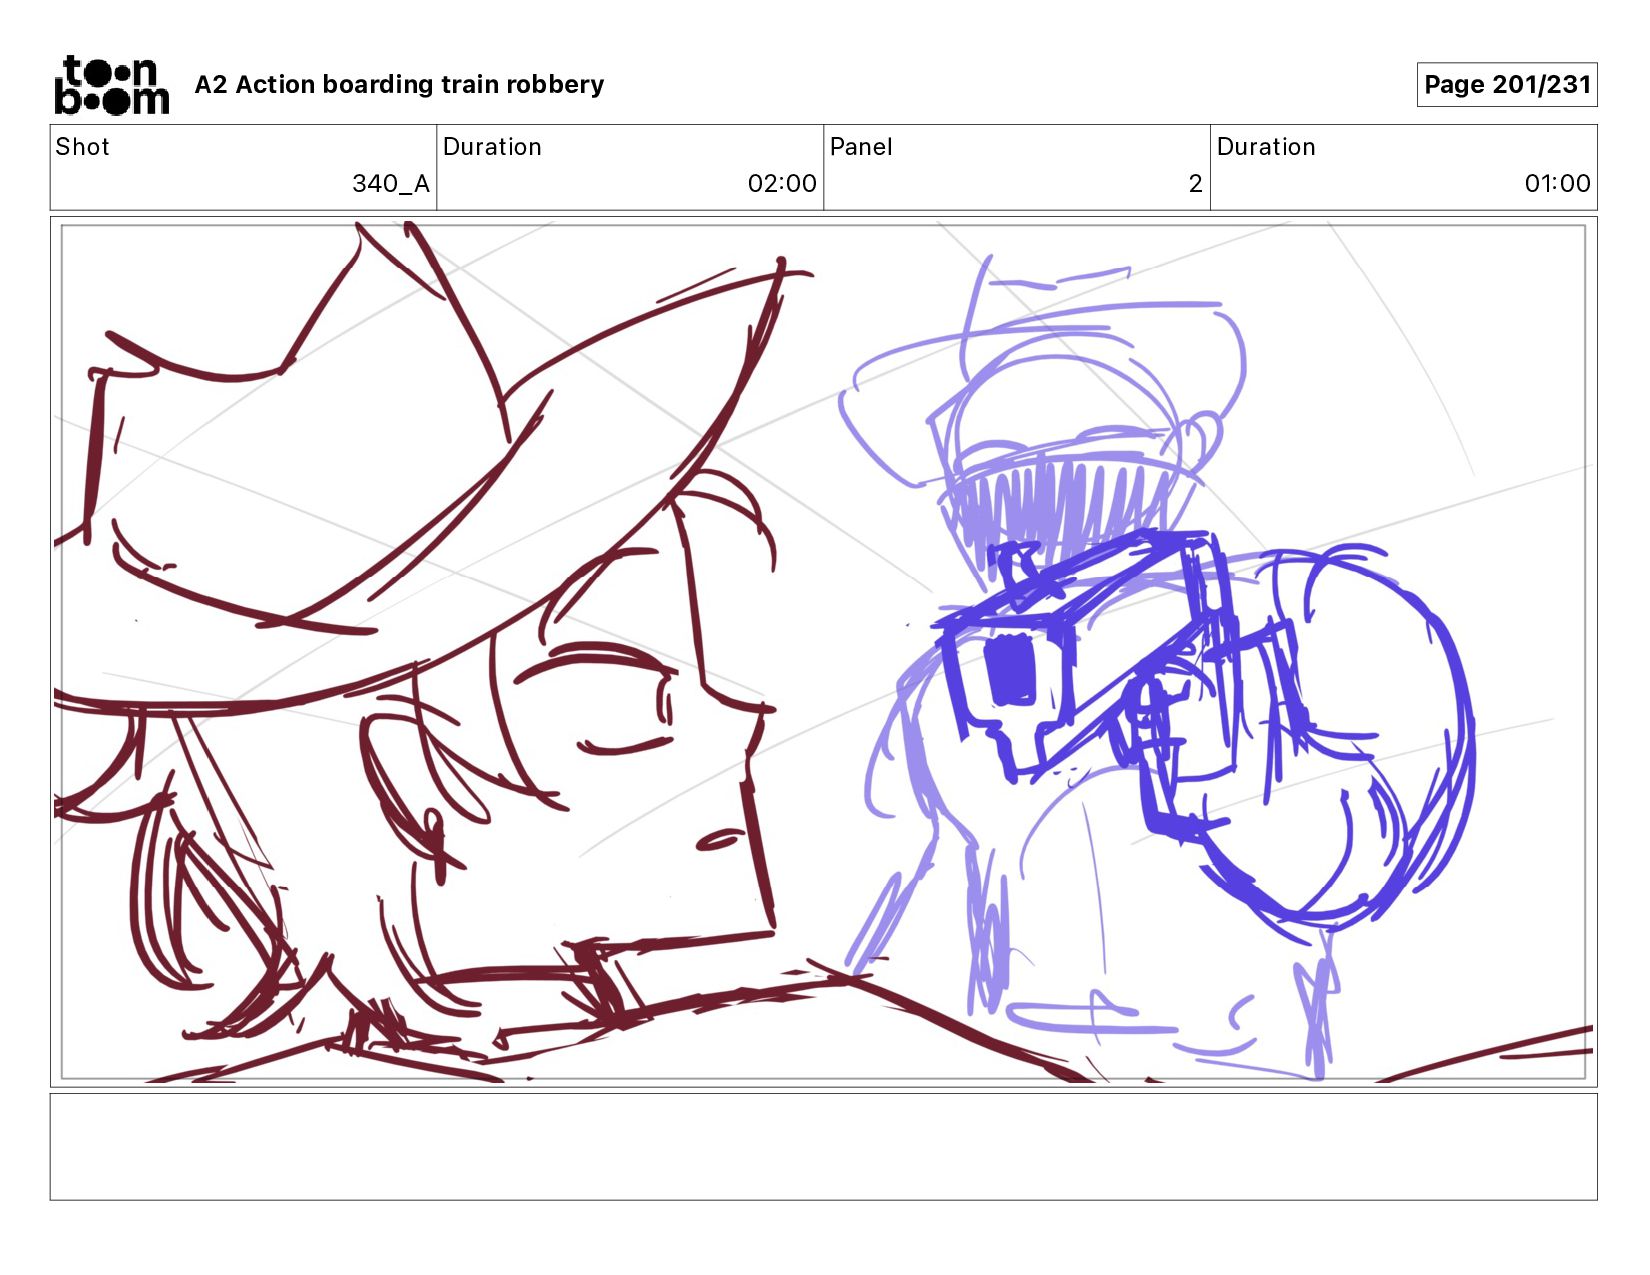The image size is (1650, 1275).
Task: Click the Toon Boom logo
Action: (111, 85)
